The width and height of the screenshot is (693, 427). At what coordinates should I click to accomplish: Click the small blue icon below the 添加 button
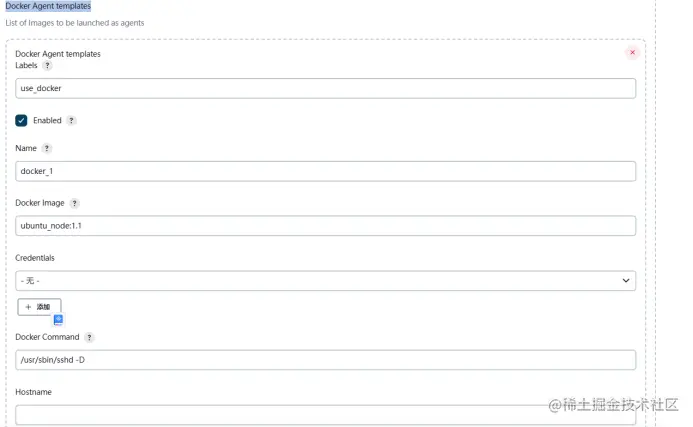tap(58, 319)
